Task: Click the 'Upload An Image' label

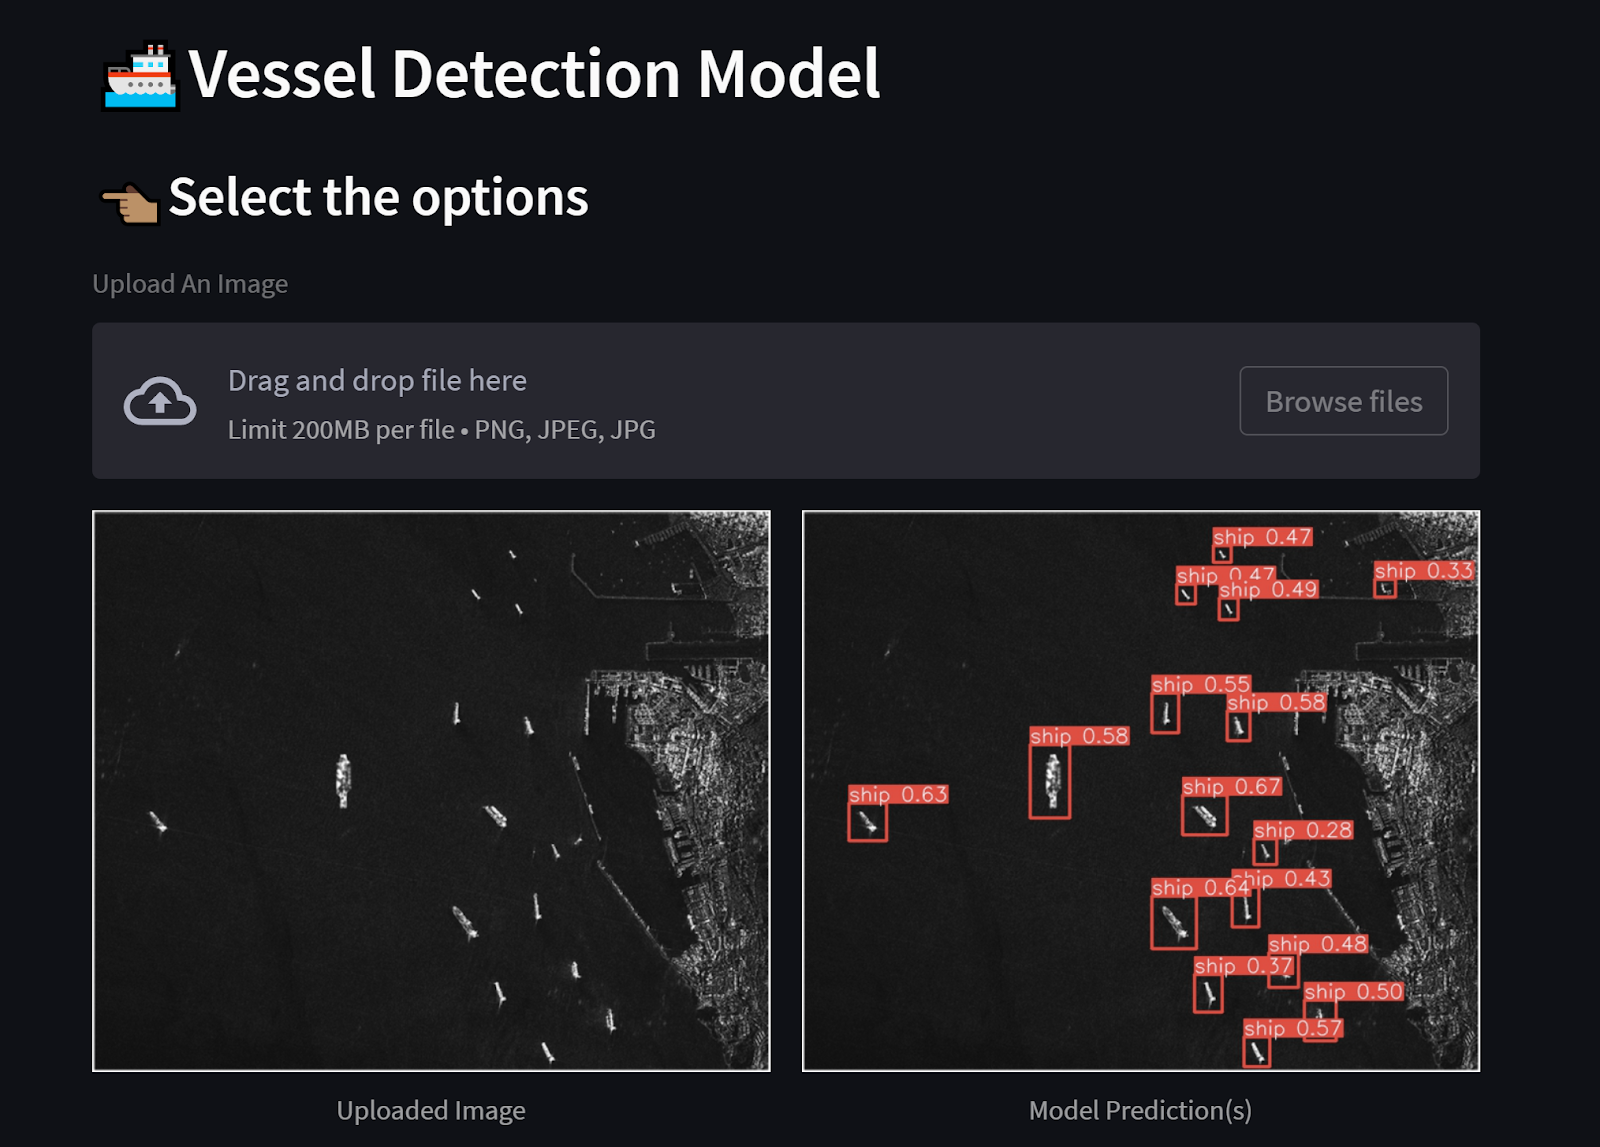Action: click(x=190, y=284)
